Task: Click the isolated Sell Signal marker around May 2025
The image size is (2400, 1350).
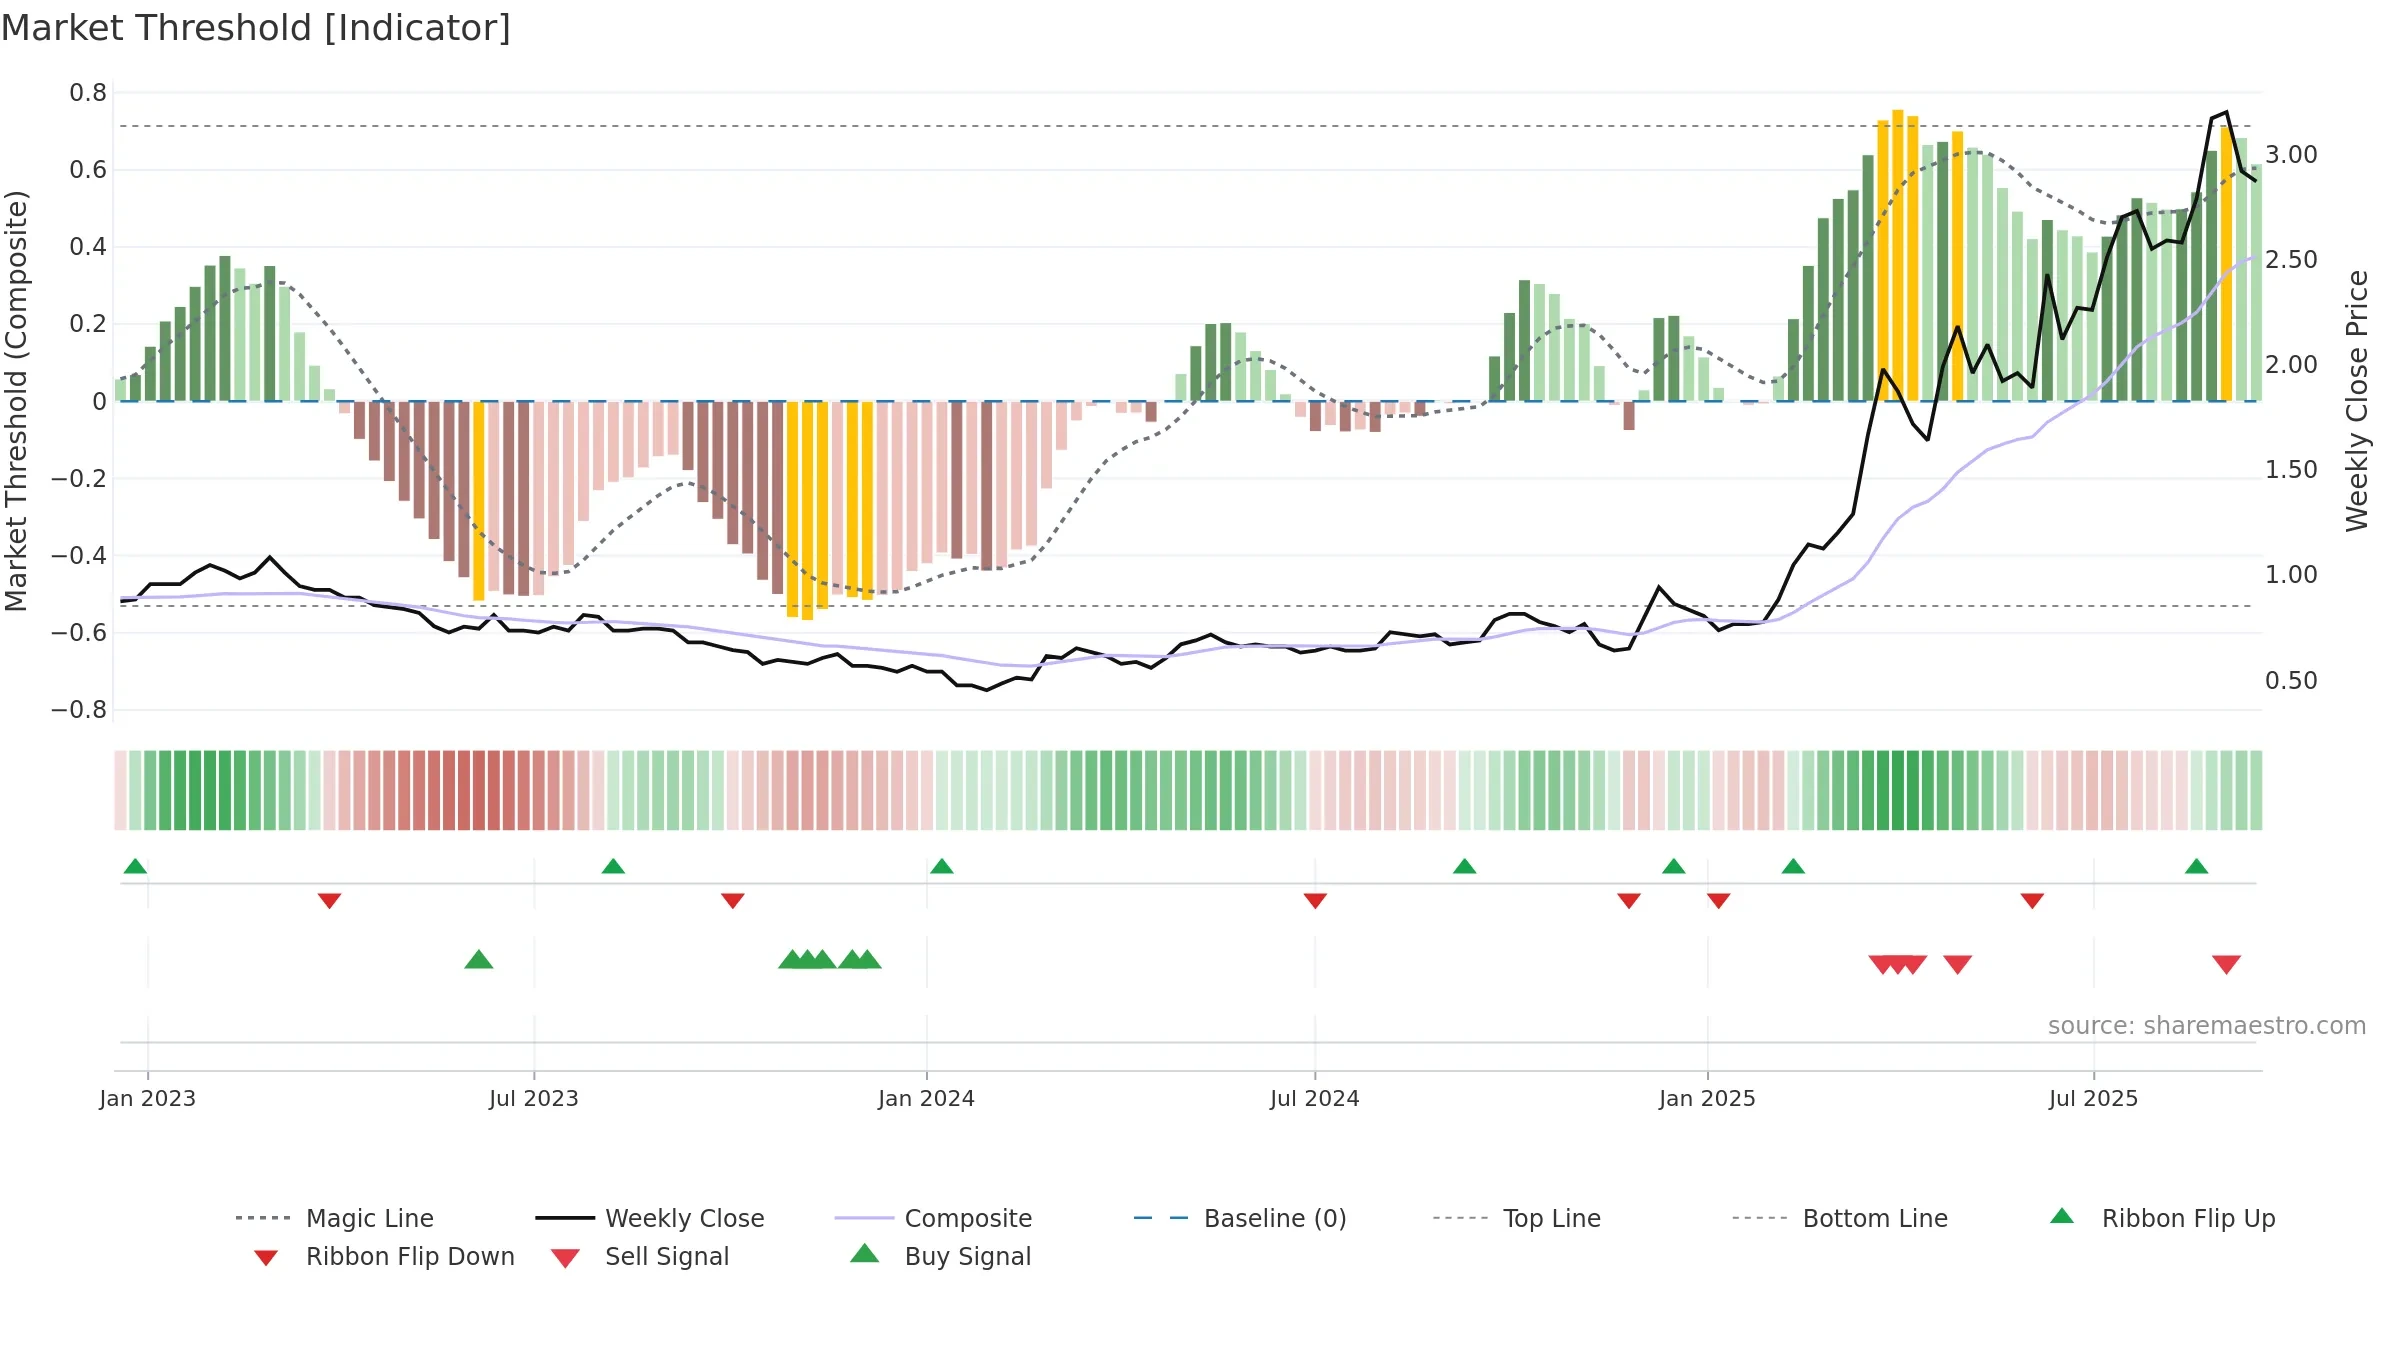Action: (x=1957, y=964)
